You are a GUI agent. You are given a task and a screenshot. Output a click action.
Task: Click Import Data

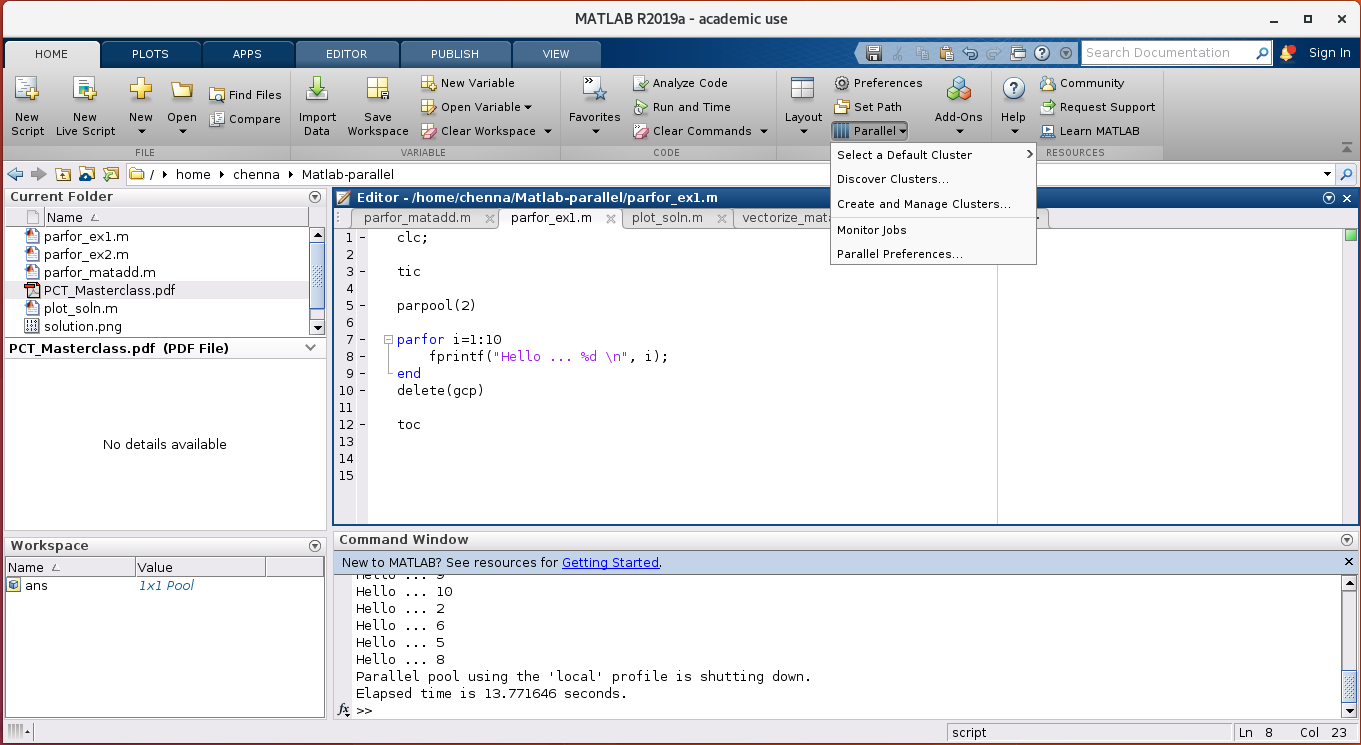pyautogui.click(x=317, y=106)
